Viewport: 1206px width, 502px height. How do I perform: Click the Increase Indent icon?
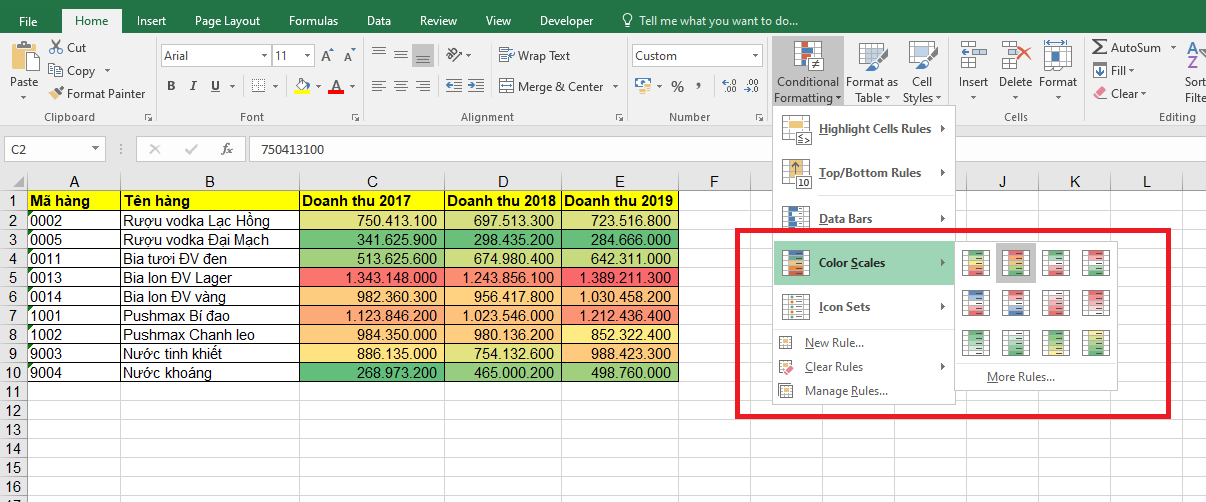(476, 87)
